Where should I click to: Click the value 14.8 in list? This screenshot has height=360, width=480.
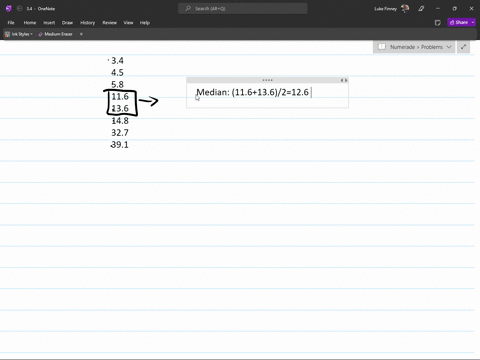tap(120, 121)
